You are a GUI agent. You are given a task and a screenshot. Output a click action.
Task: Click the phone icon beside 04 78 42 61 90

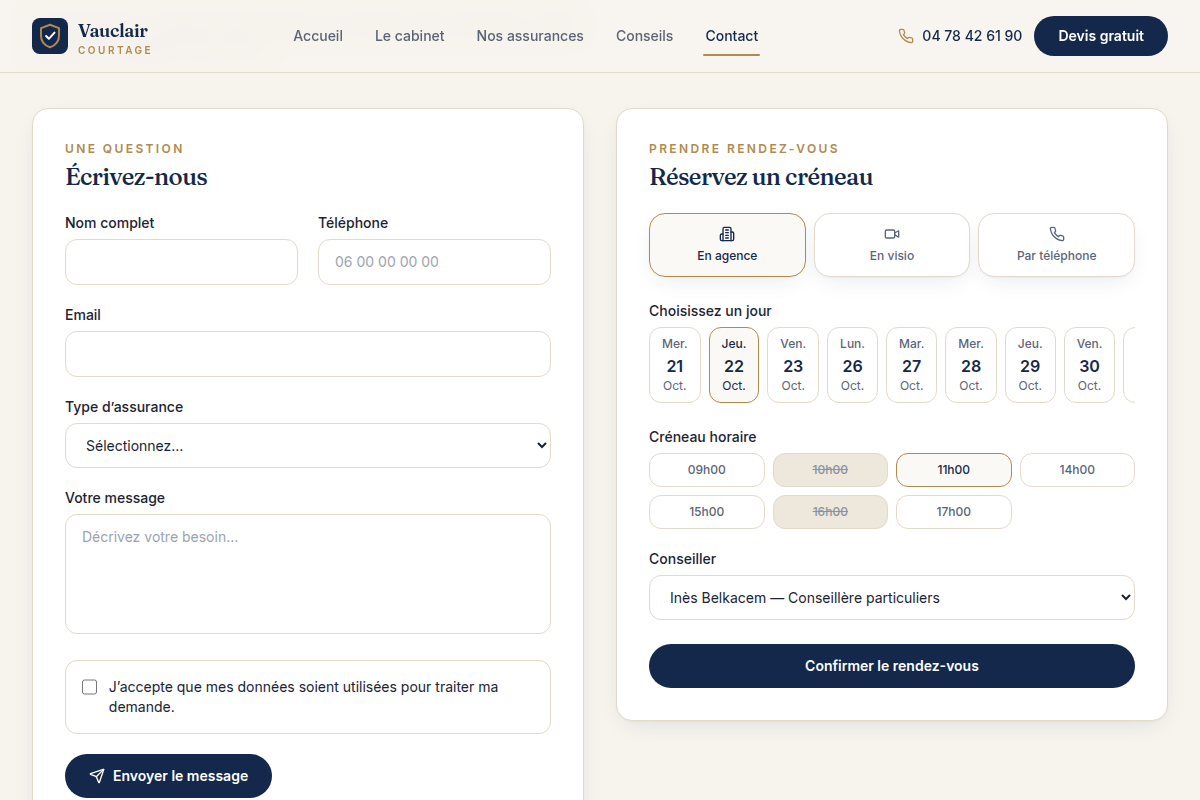(906, 36)
